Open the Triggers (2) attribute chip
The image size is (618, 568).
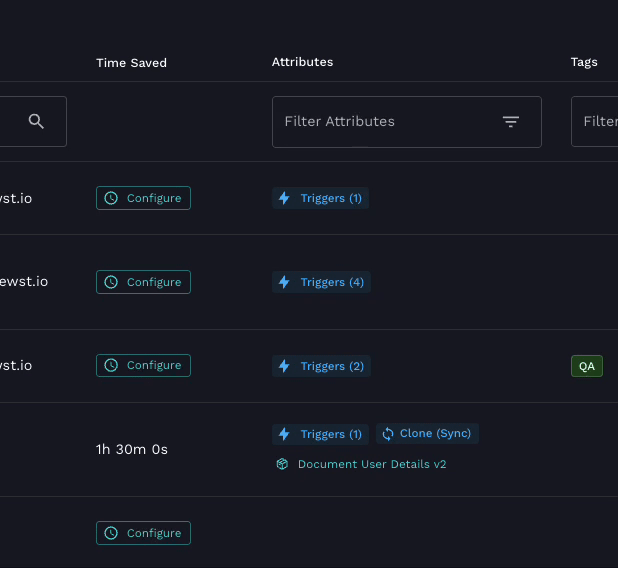(321, 366)
